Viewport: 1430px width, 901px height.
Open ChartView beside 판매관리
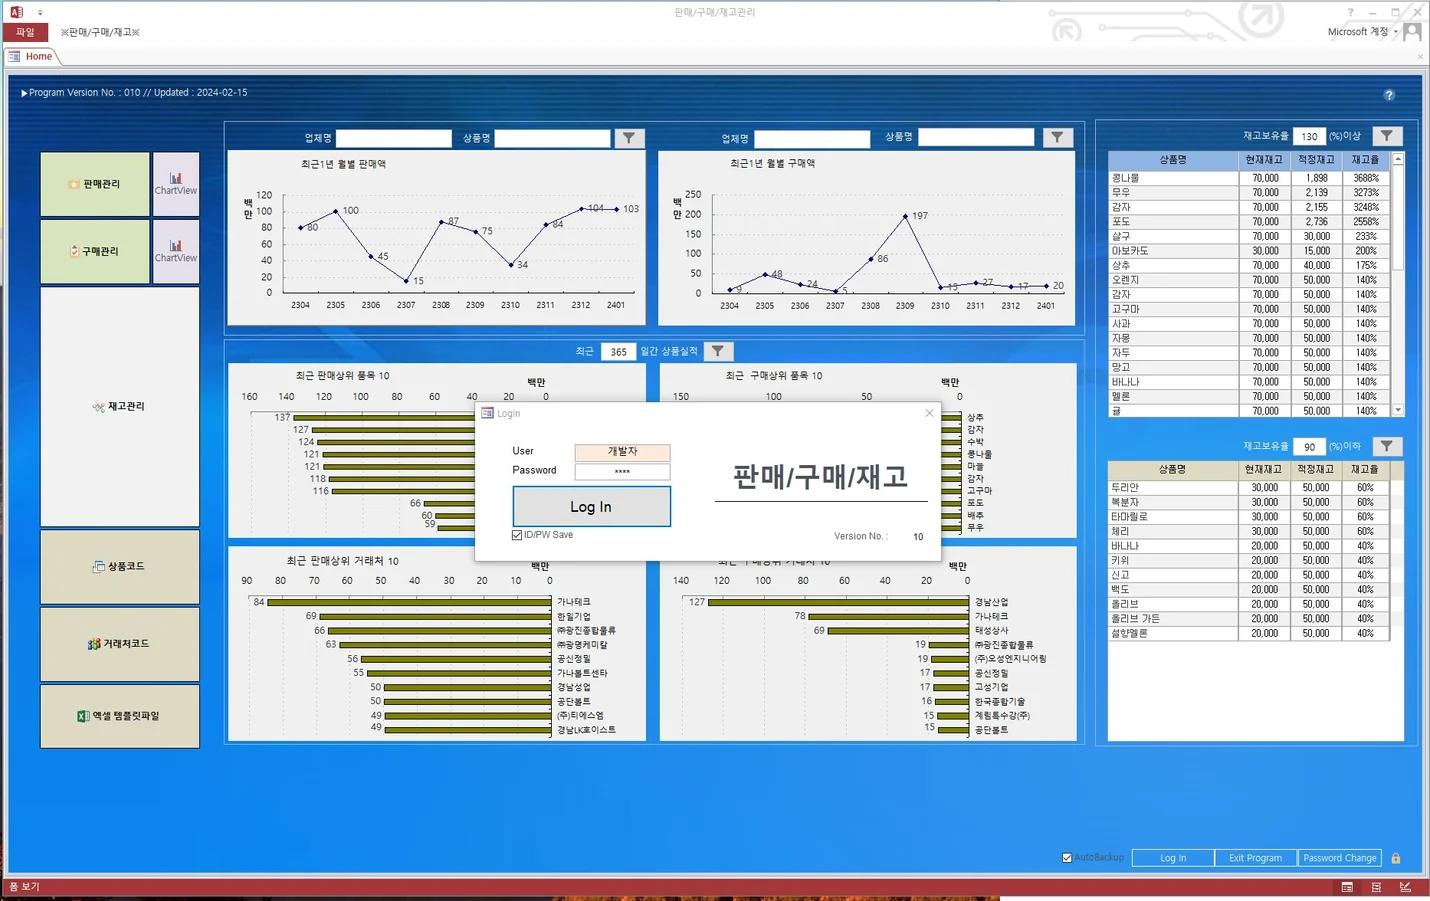tap(176, 184)
